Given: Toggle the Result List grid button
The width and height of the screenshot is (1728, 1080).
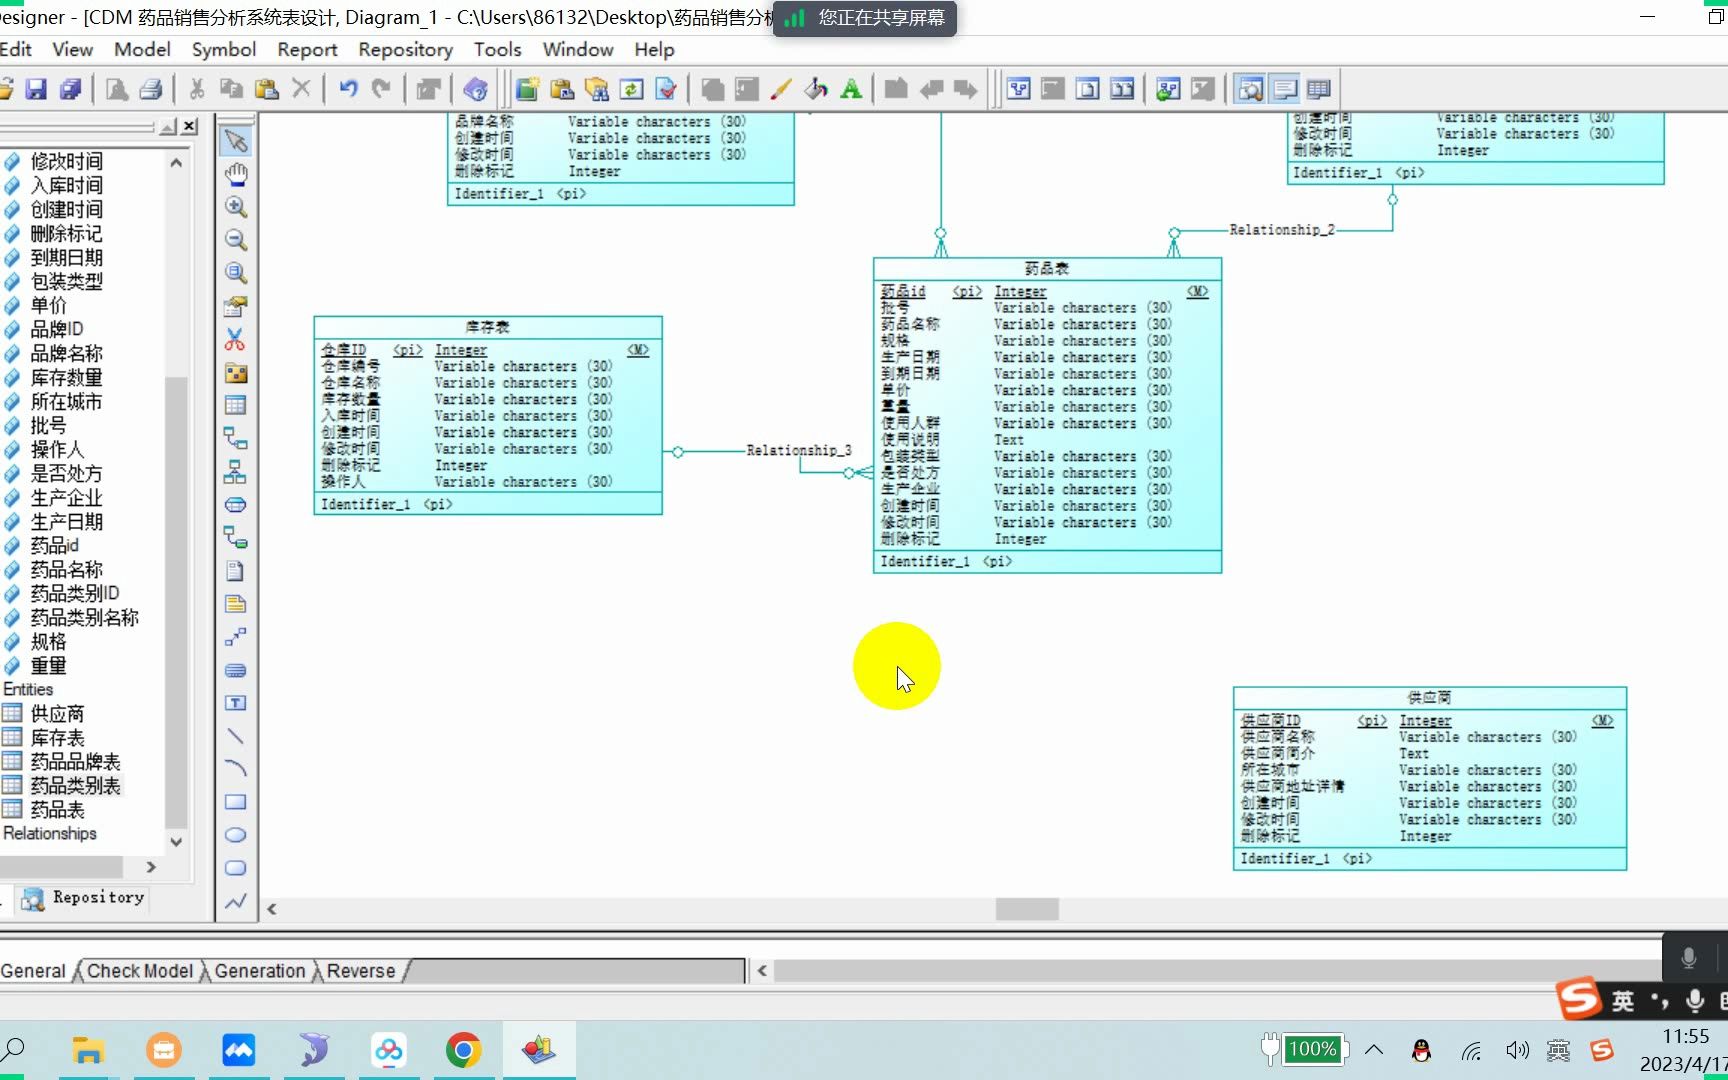Looking at the screenshot, I should coord(1319,89).
